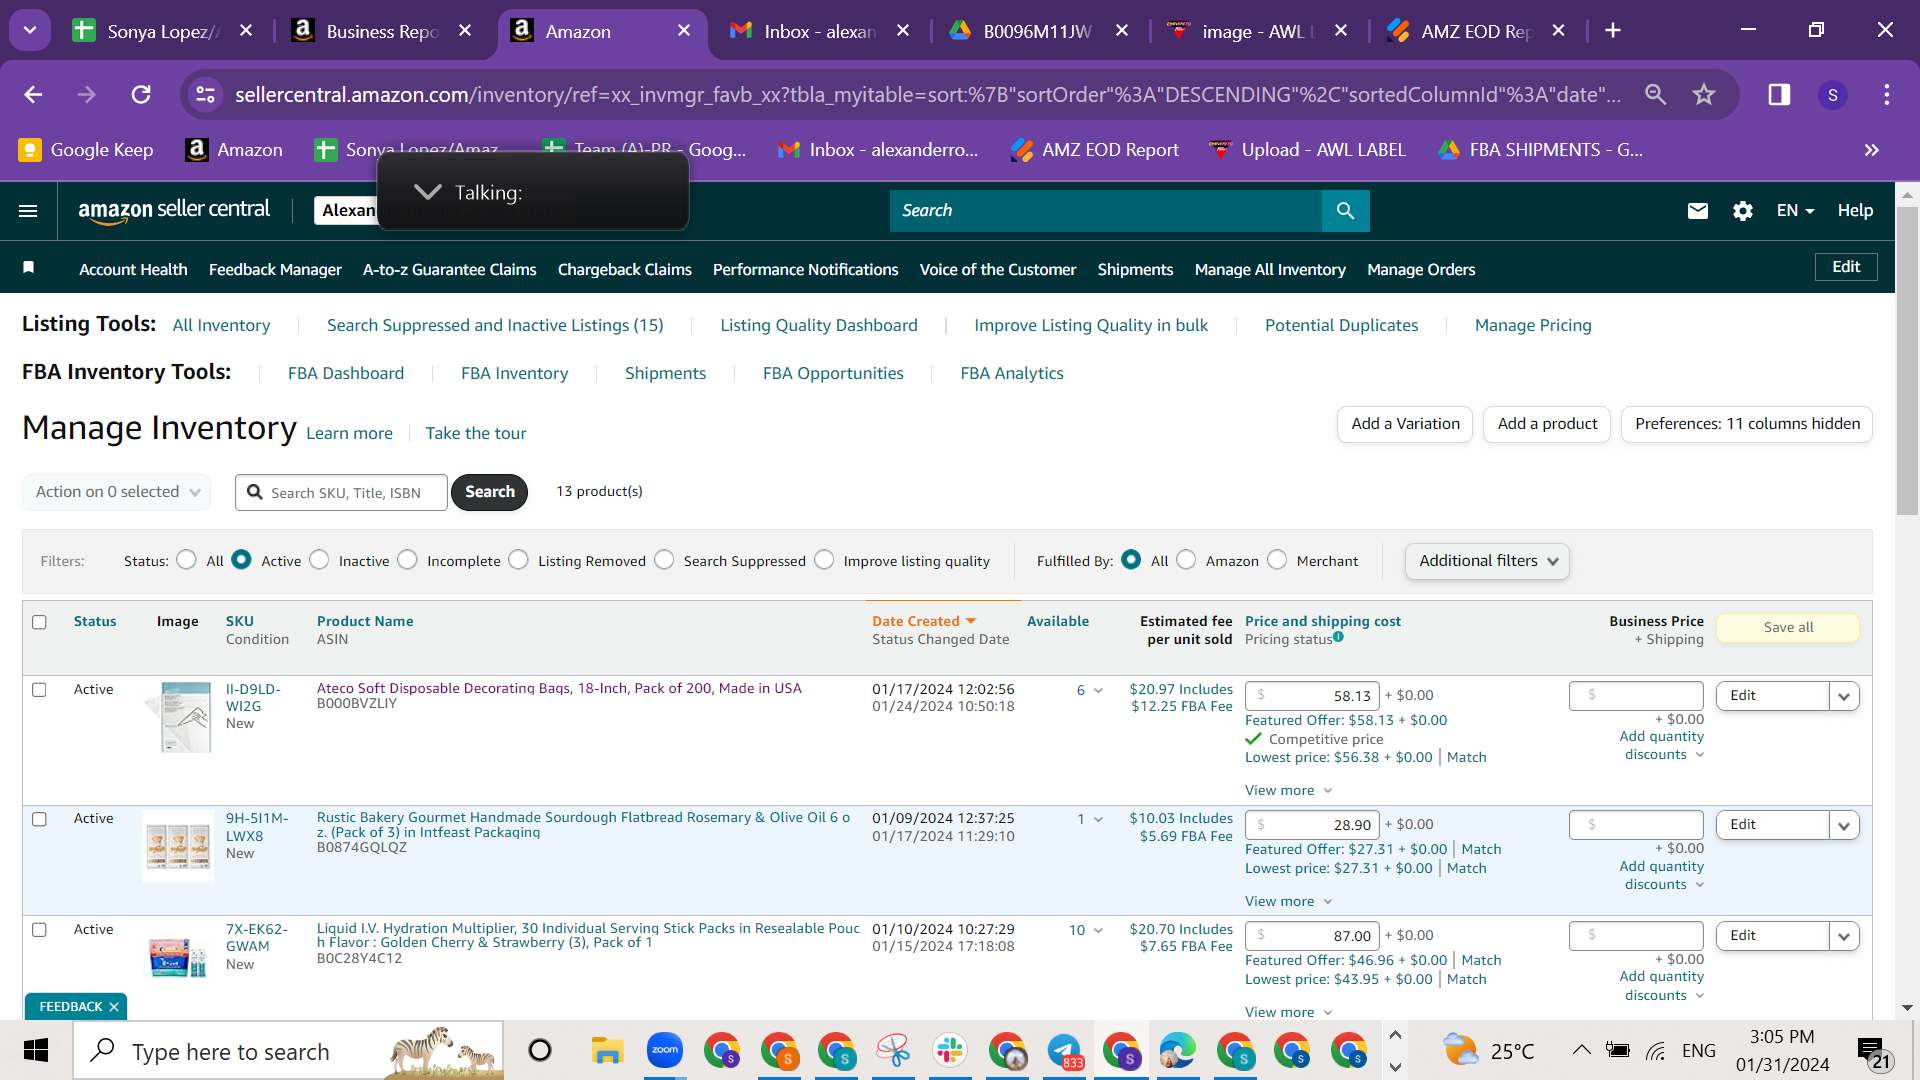Open the browser side panel
The height and width of the screenshot is (1080, 1920).
tap(1779, 95)
